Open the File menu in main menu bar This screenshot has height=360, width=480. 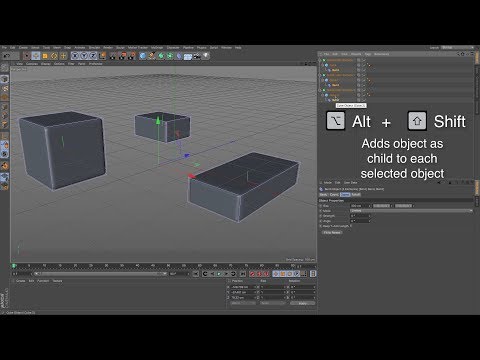pyautogui.click(x=4, y=48)
